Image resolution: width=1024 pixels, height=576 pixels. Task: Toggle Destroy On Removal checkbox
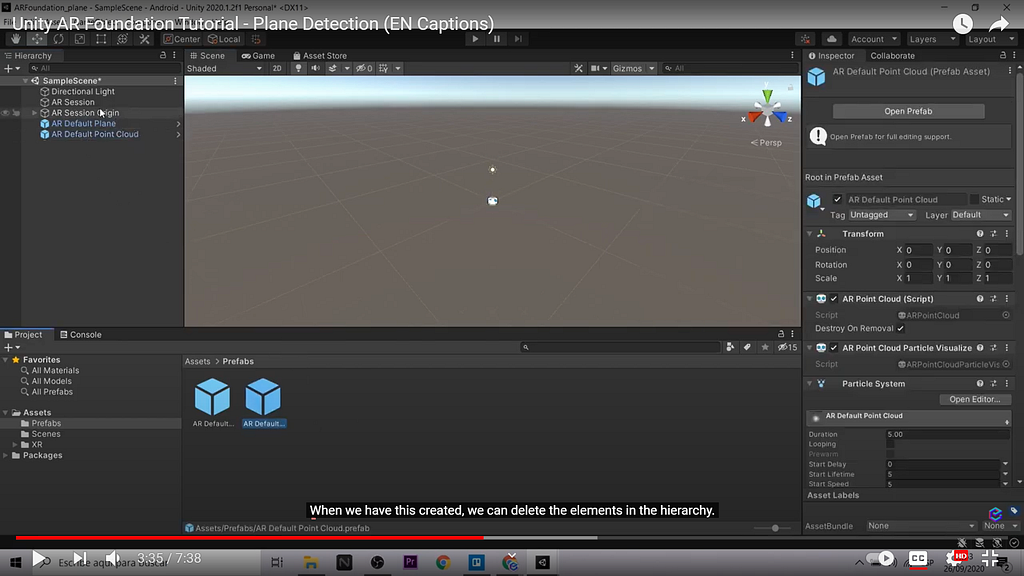coord(901,328)
